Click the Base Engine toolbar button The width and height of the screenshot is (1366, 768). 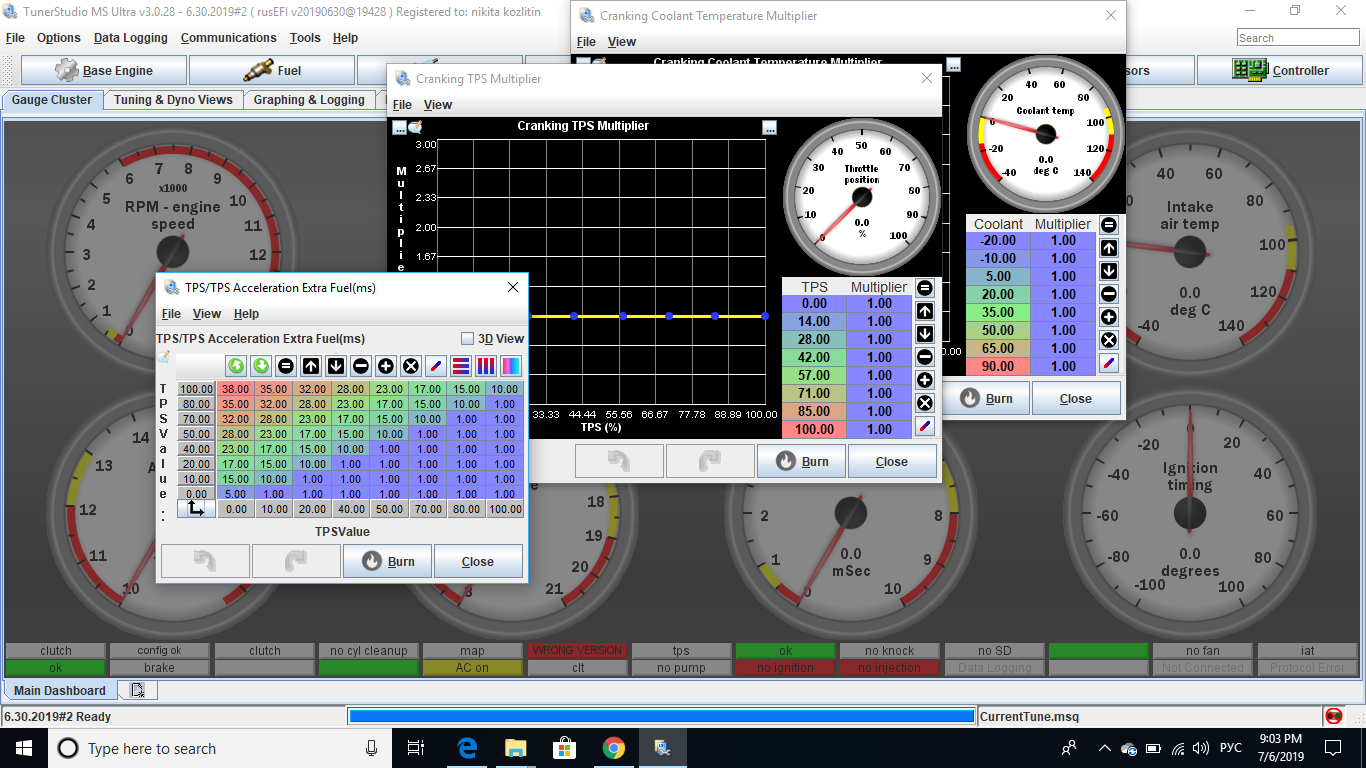pyautogui.click(x=104, y=71)
